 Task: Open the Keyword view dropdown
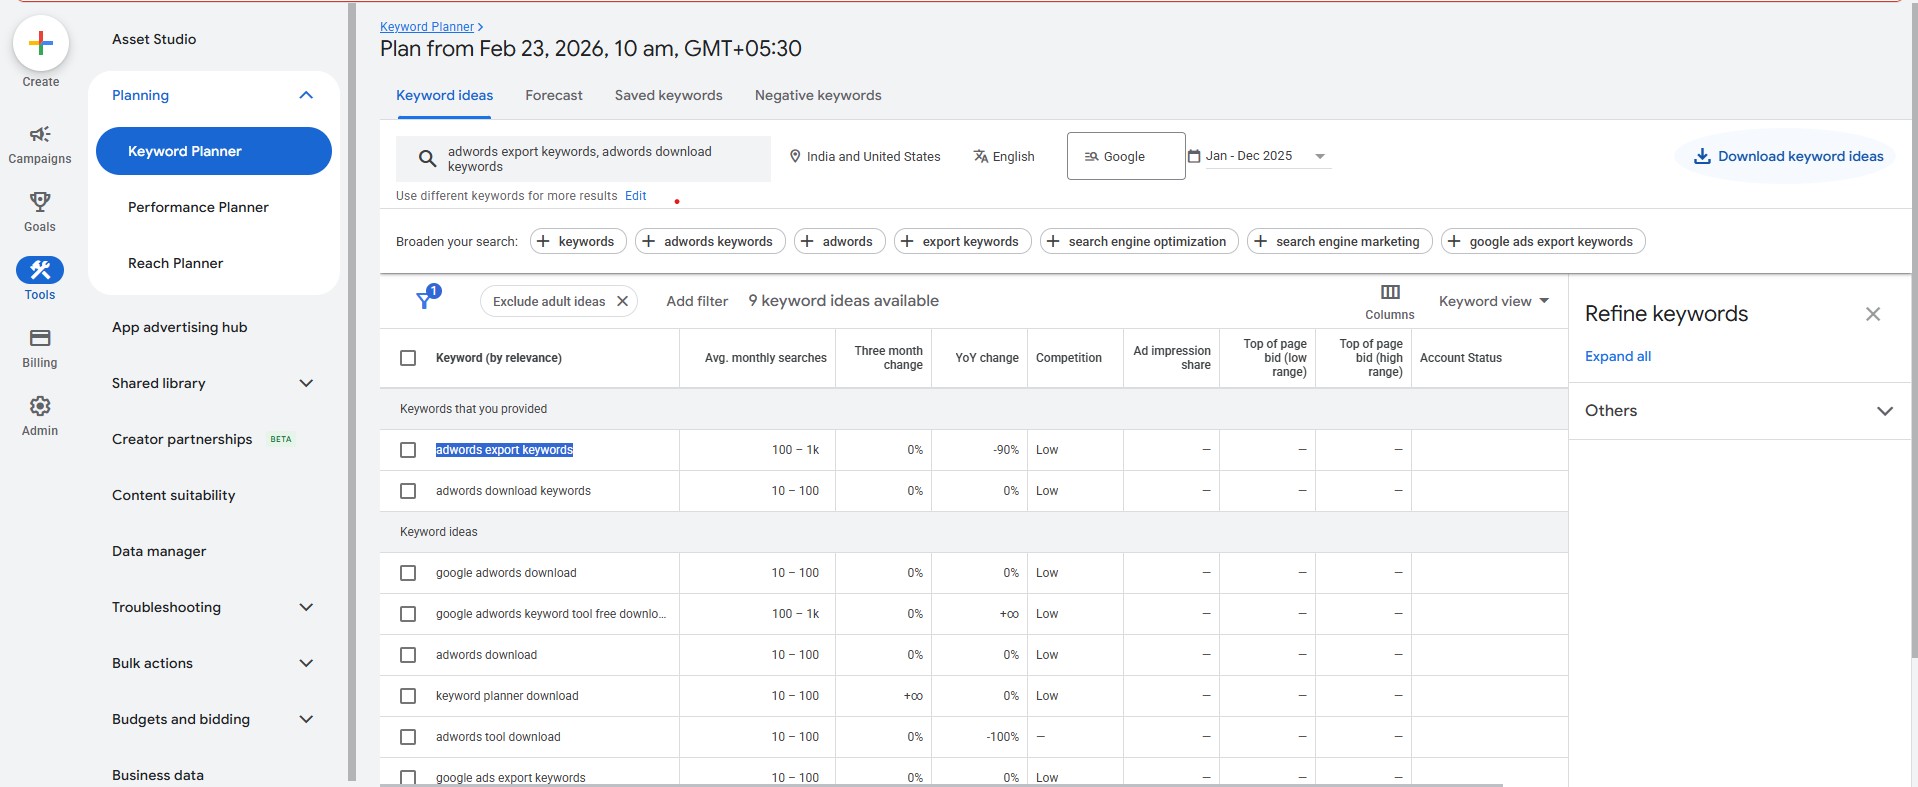pyautogui.click(x=1494, y=301)
